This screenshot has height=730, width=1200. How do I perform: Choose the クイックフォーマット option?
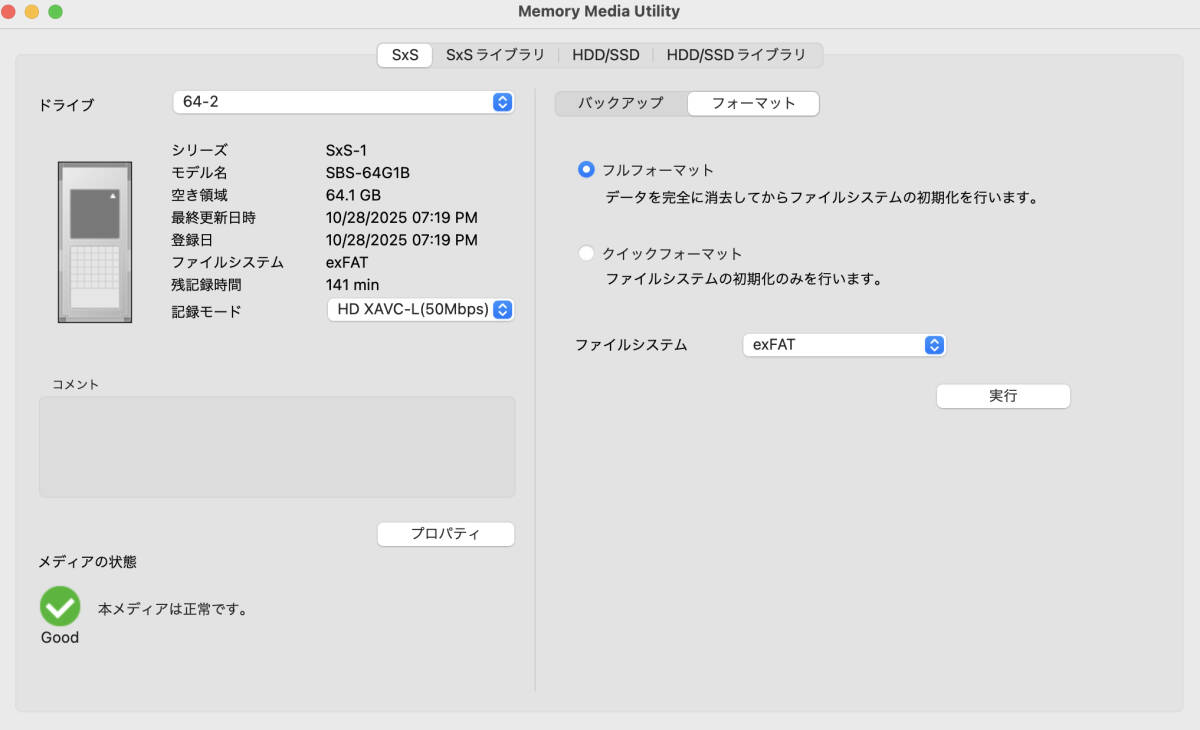tap(586, 252)
